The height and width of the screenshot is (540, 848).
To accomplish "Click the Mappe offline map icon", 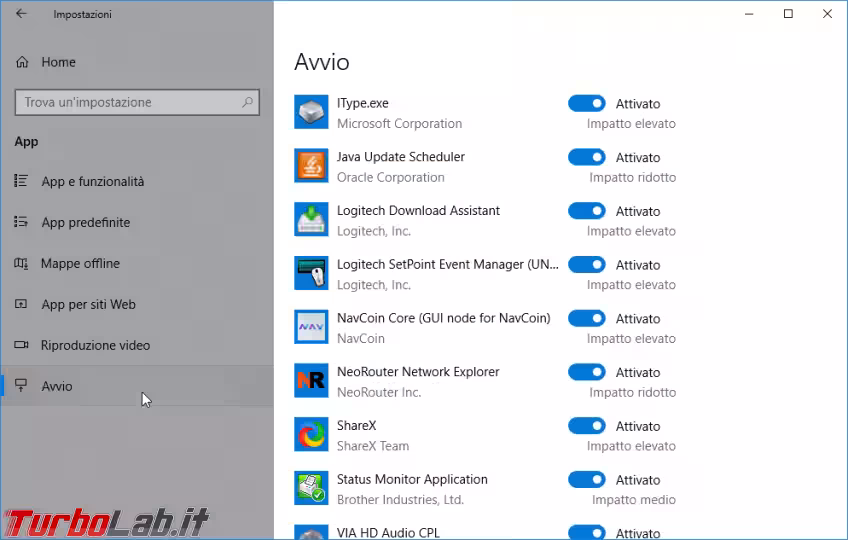I will 21,263.
